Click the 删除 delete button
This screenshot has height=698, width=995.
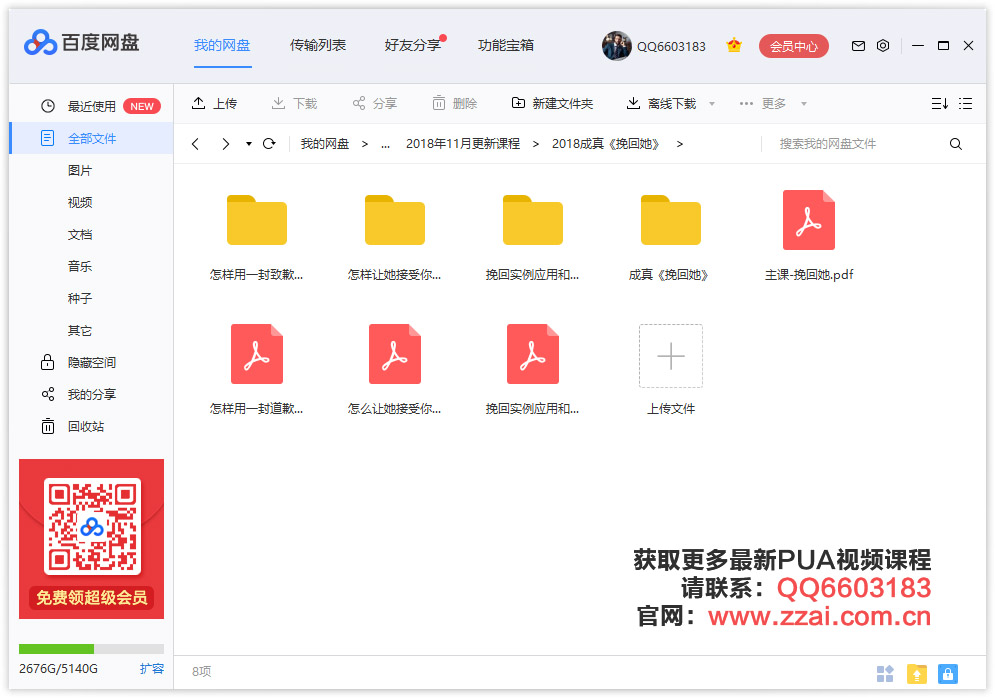coord(454,103)
